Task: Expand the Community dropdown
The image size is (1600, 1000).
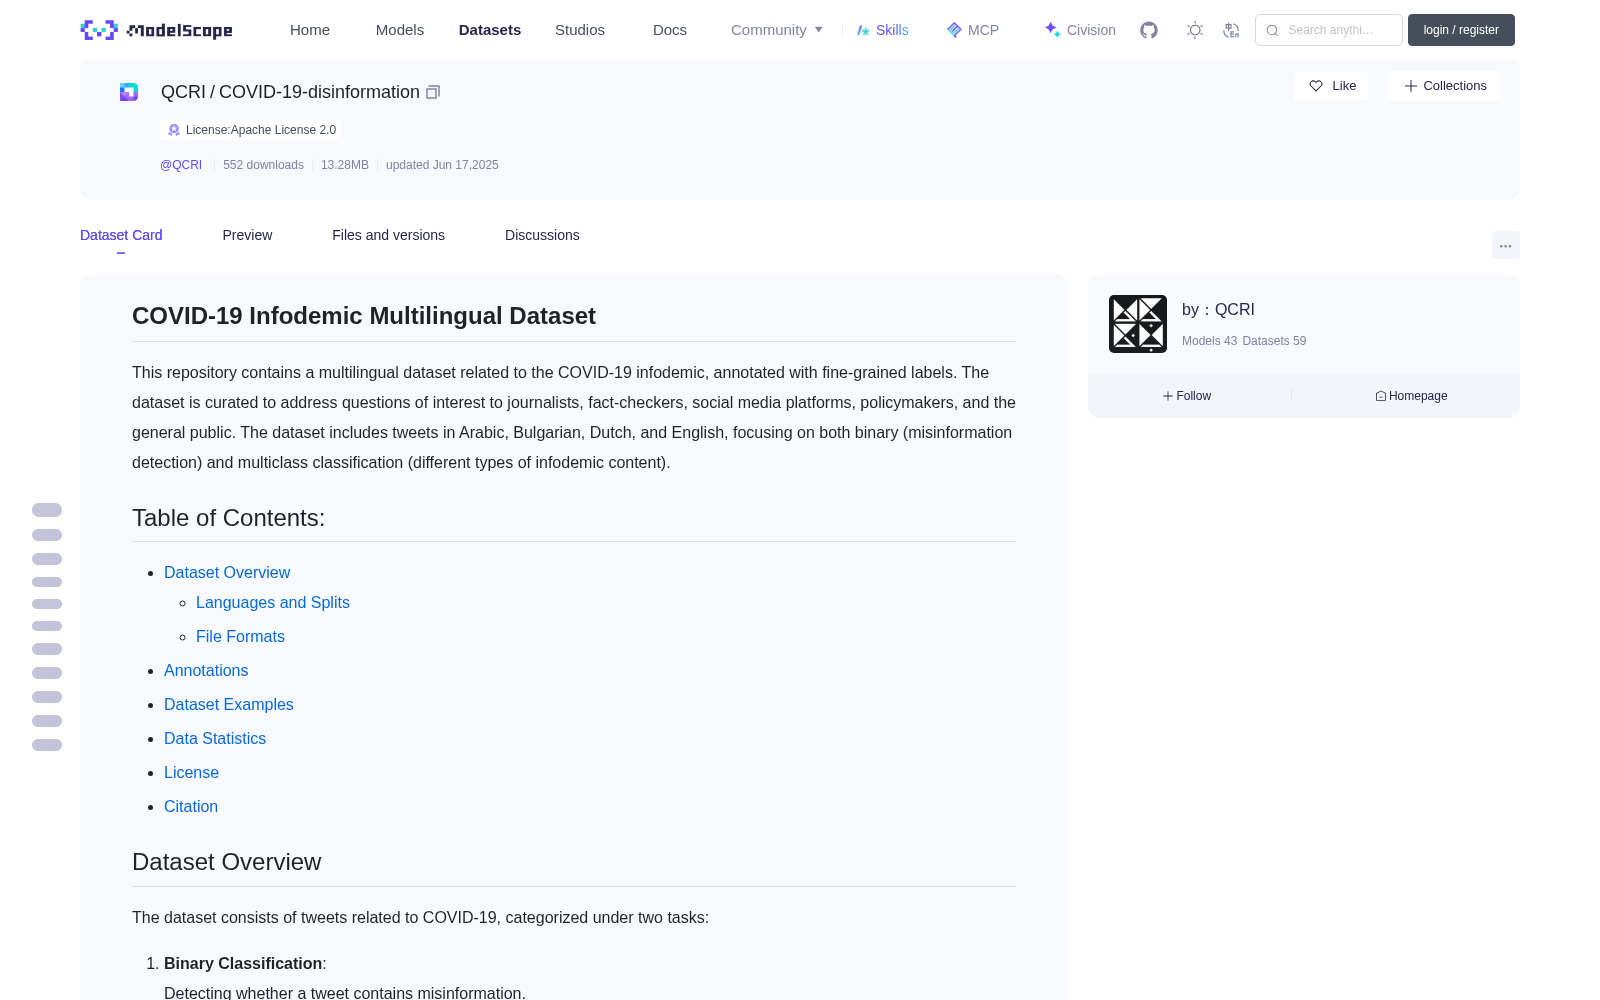Action: point(777,30)
